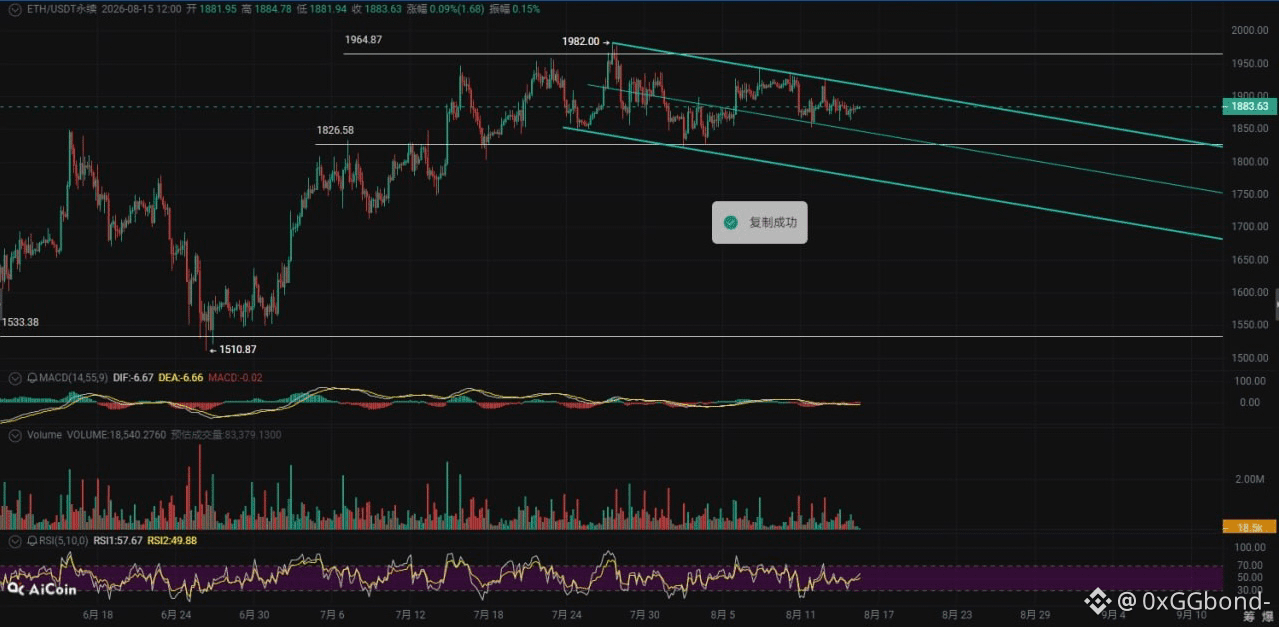Collapse the Volume indicator pane chevron

(x=14, y=435)
